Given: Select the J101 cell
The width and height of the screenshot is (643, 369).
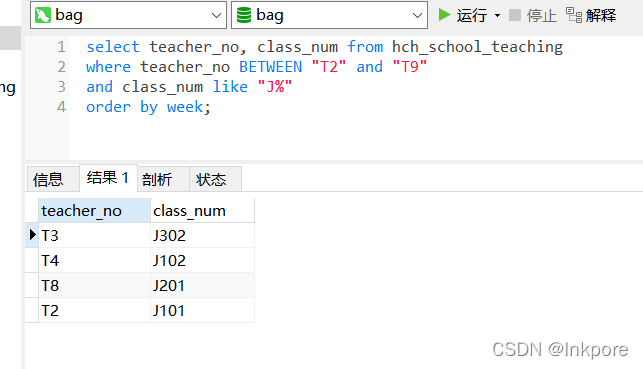Looking at the screenshot, I should pyautogui.click(x=202, y=310).
